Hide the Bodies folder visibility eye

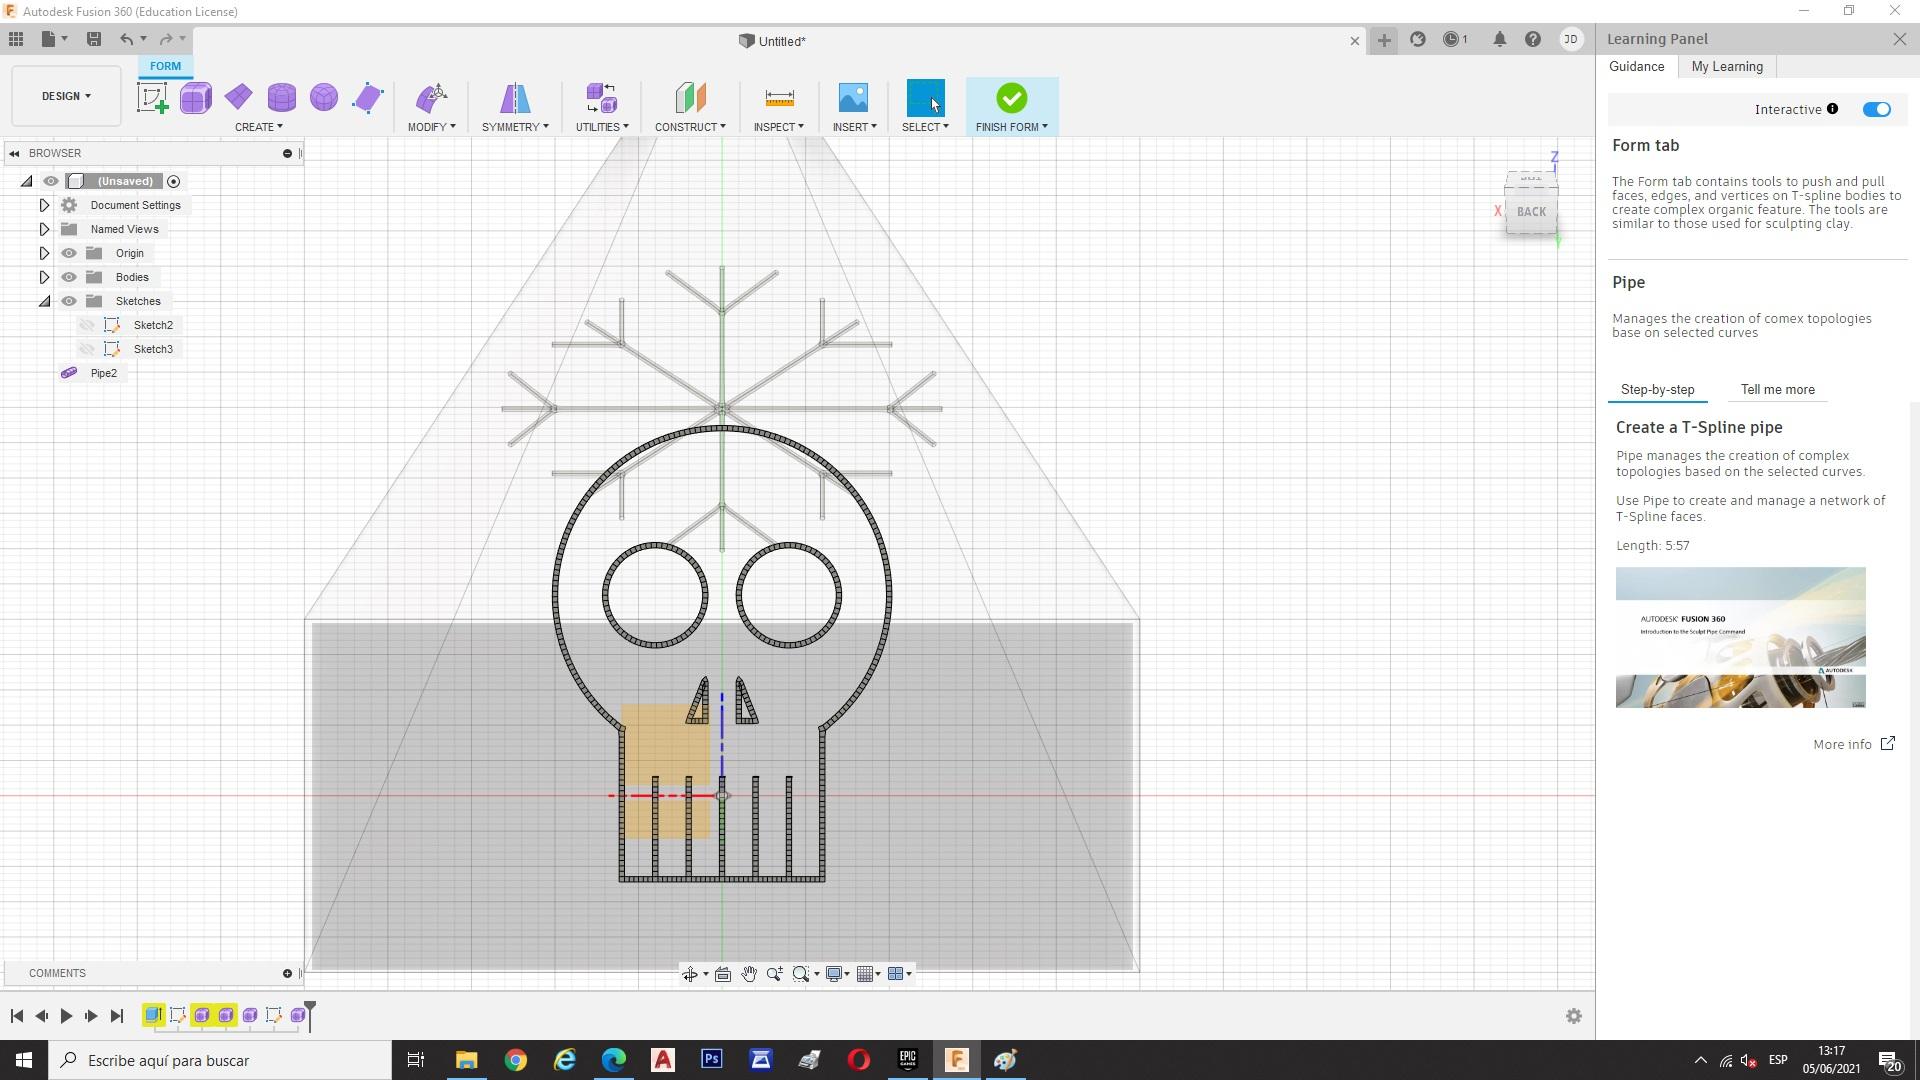(x=69, y=277)
